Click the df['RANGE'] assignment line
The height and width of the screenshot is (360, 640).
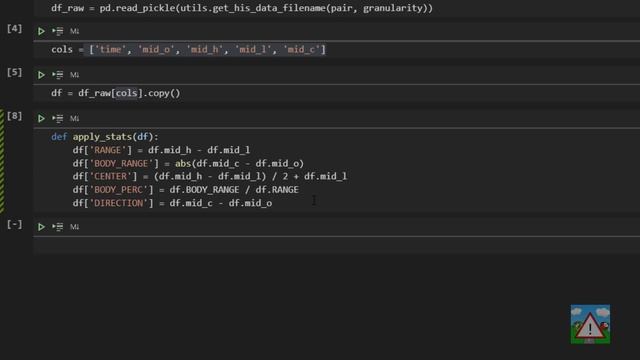(x=161, y=150)
